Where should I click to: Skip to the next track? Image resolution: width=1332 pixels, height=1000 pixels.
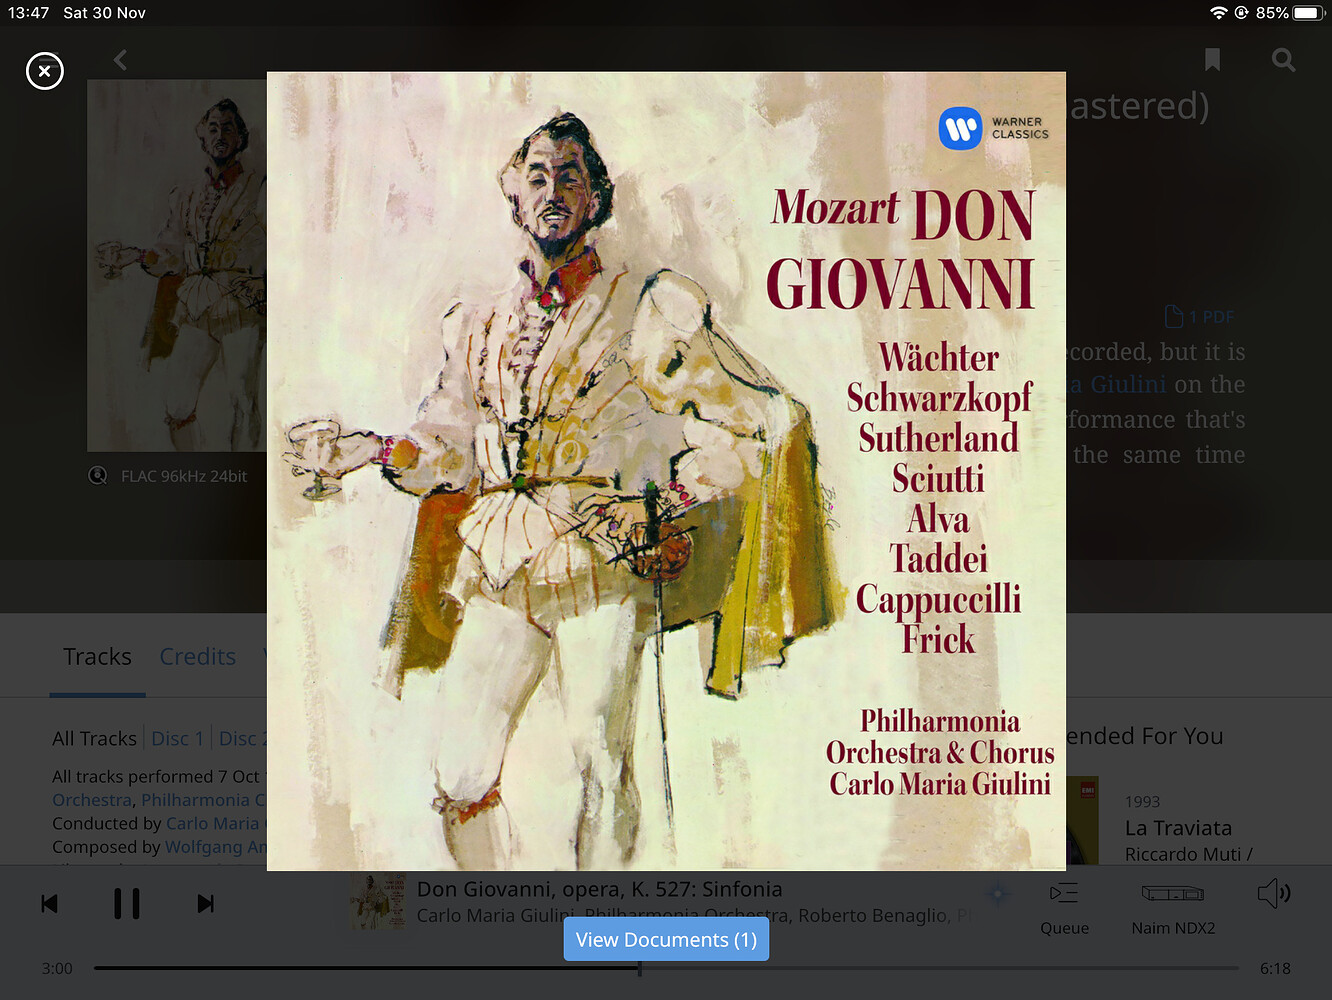(205, 904)
